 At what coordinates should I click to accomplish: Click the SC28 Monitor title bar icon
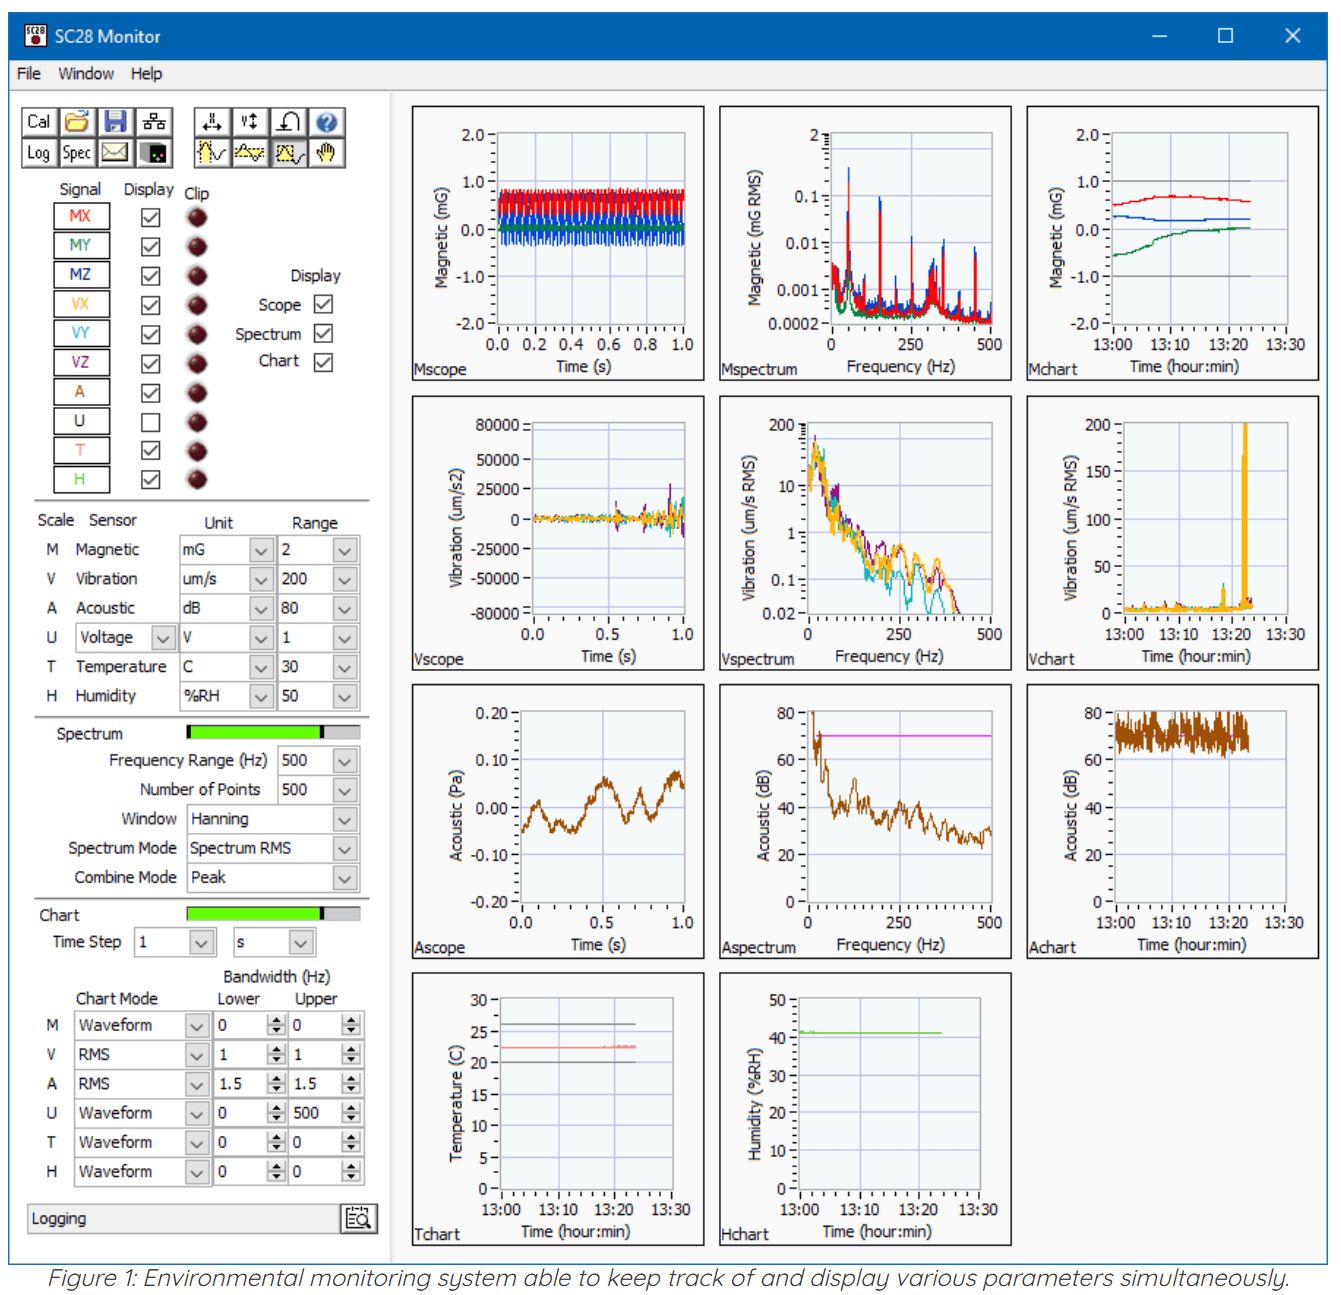click(x=35, y=36)
